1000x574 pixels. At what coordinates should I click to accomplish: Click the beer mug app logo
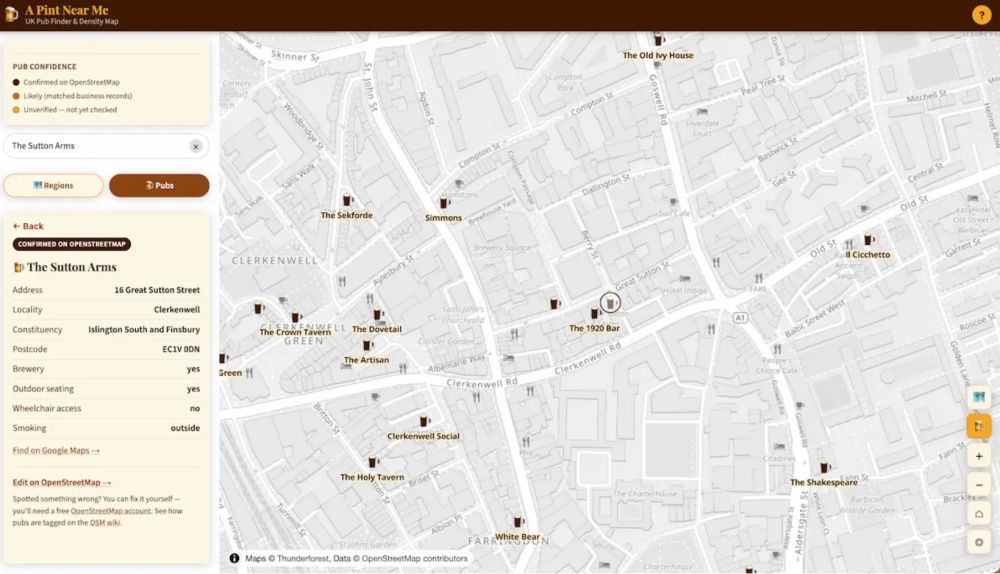11,14
